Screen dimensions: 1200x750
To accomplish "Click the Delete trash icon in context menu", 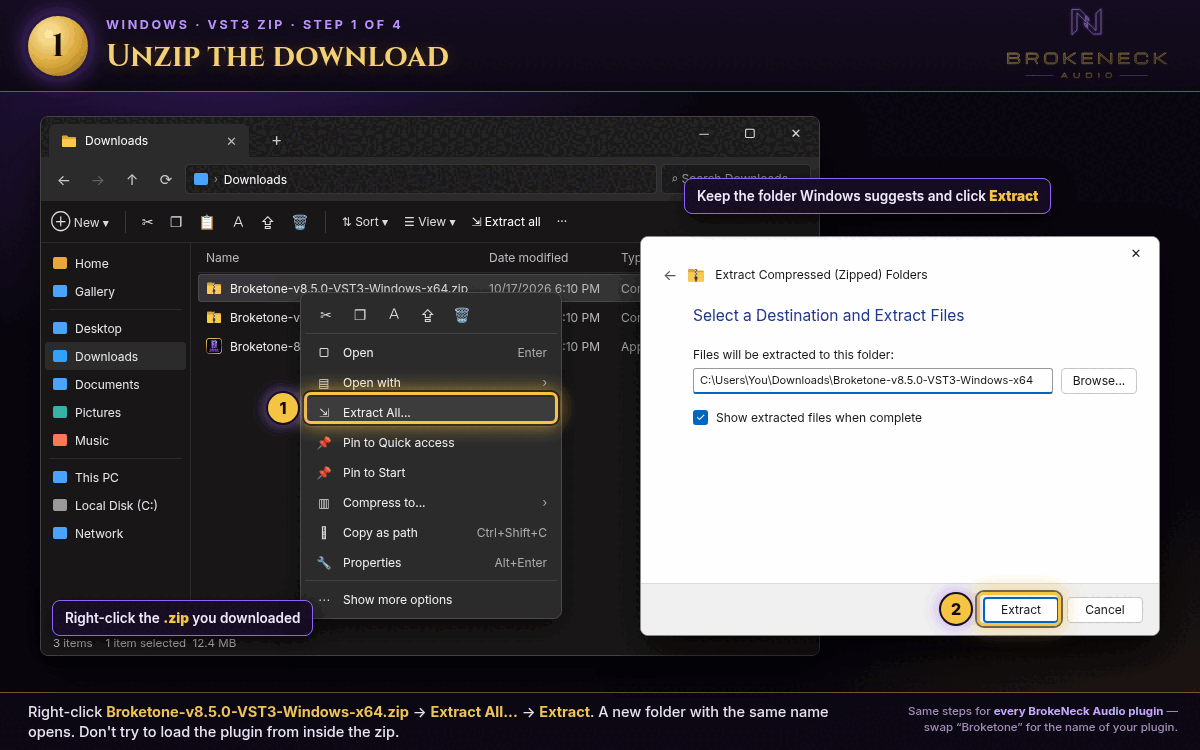I will click(461, 315).
